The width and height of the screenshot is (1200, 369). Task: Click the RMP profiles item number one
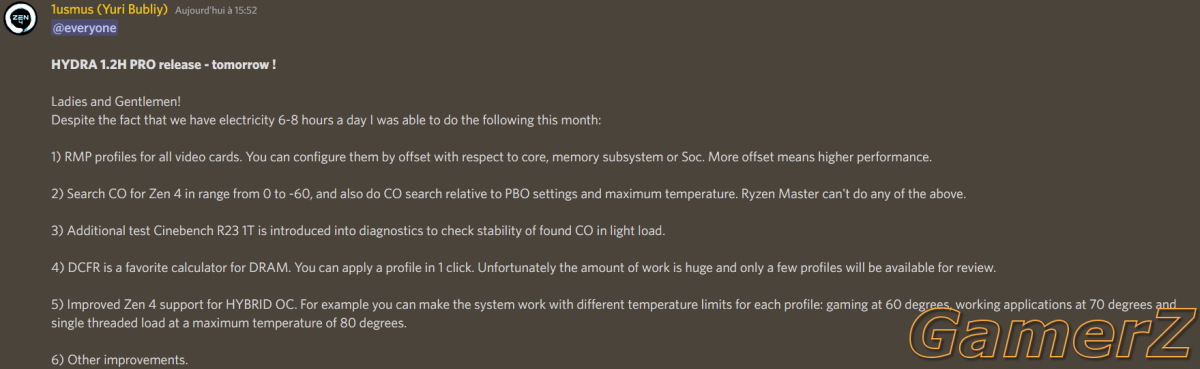click(x=491, y=157)
